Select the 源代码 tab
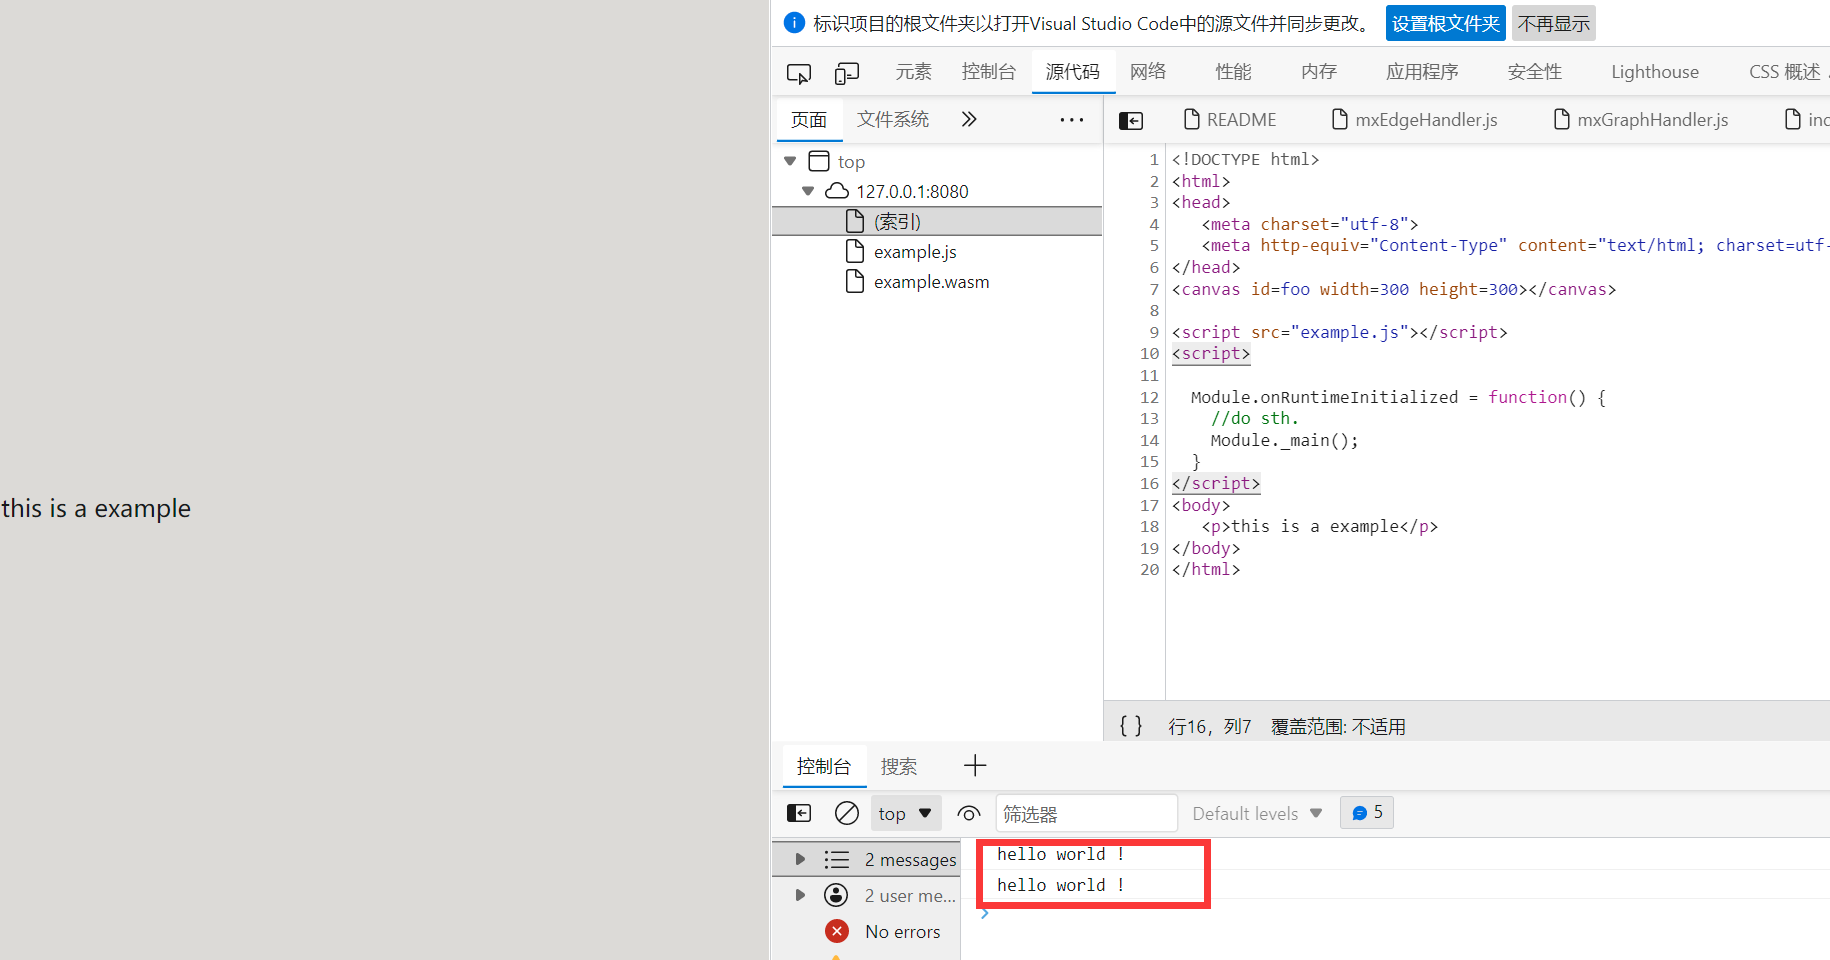This screenshot has width=1830, height=960. pos(1073,72)
